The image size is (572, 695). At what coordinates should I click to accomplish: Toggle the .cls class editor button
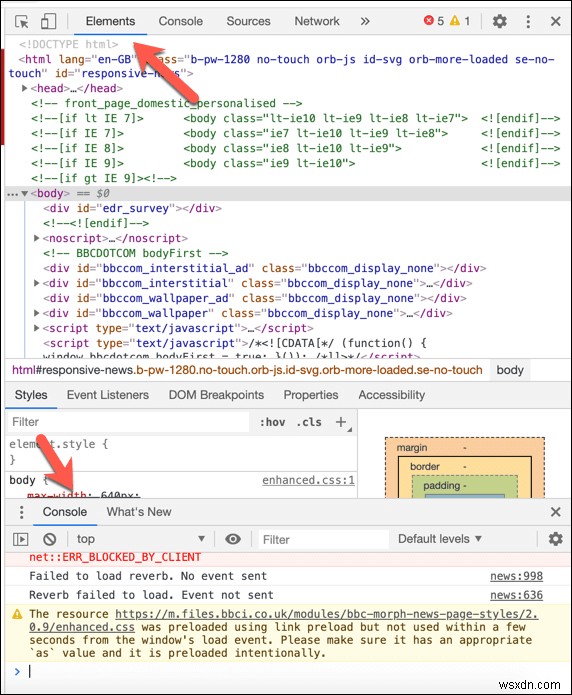click(x=309, y=422)
